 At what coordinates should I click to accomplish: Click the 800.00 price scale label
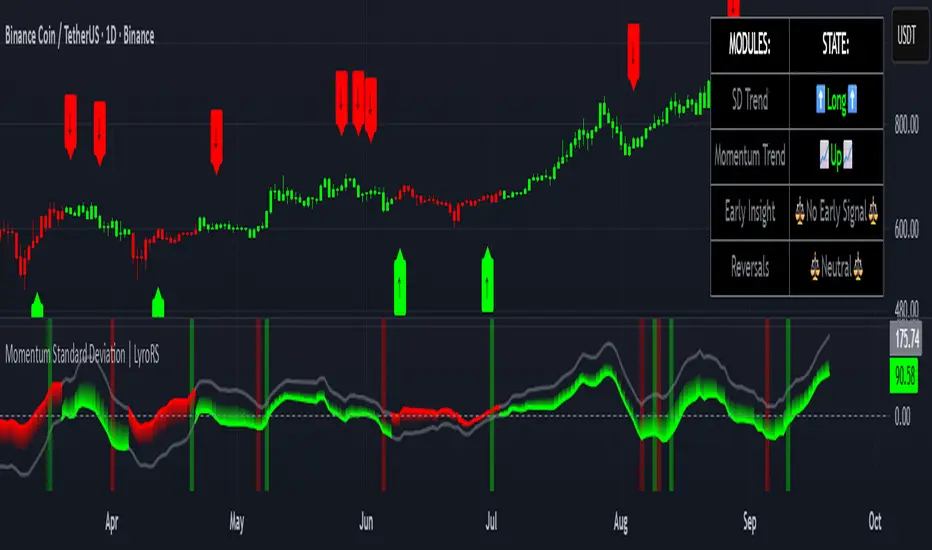pos(906,124)
